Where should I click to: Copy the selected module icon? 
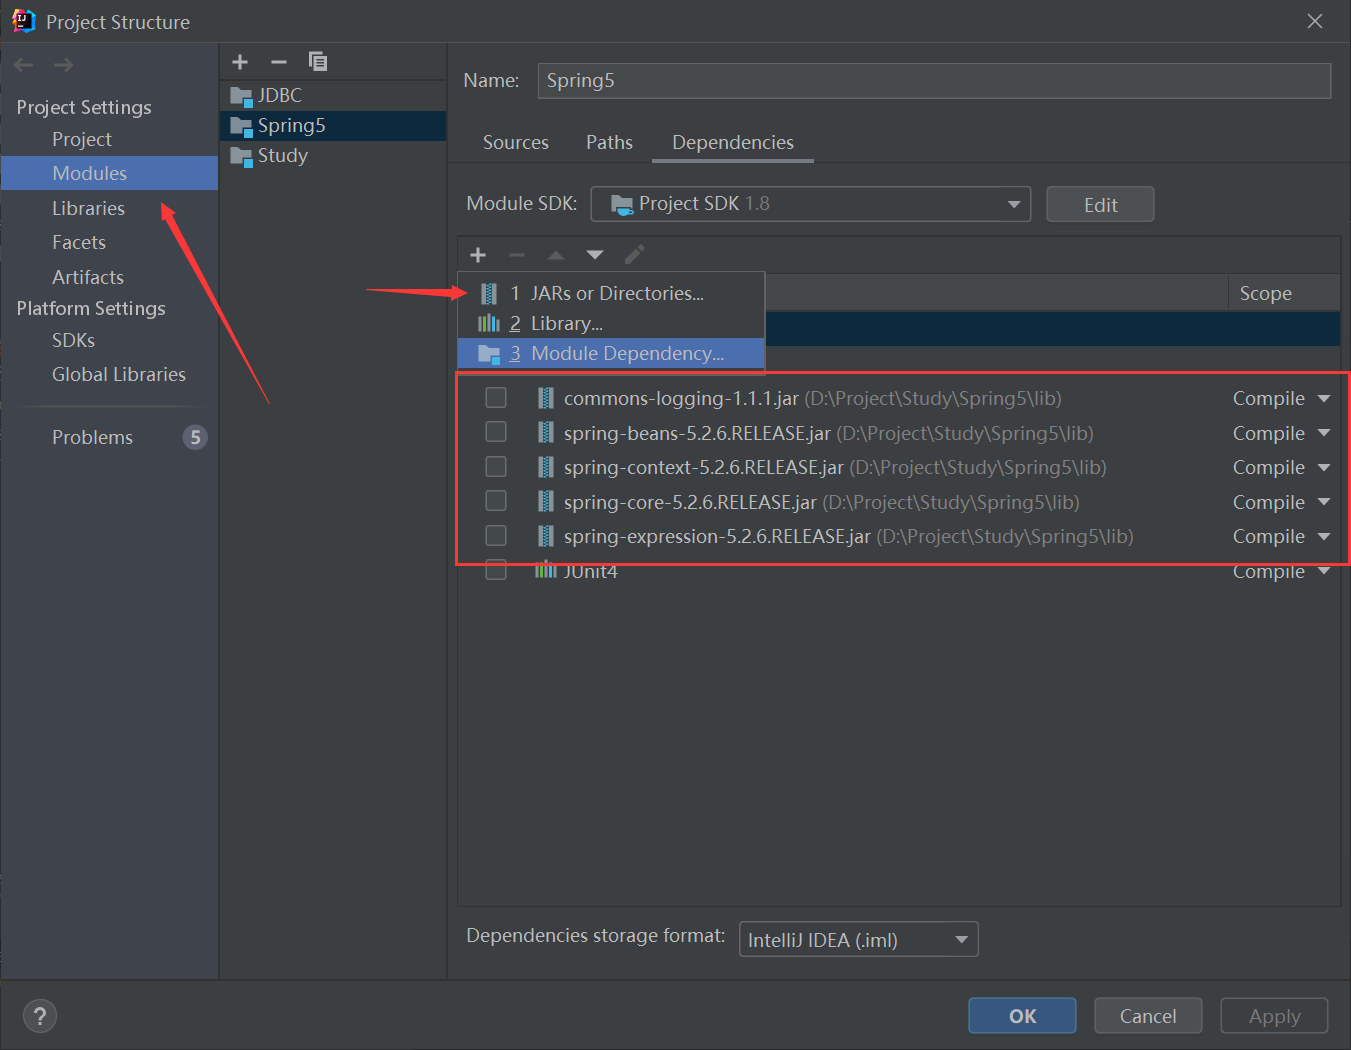[x=318, y=62]
